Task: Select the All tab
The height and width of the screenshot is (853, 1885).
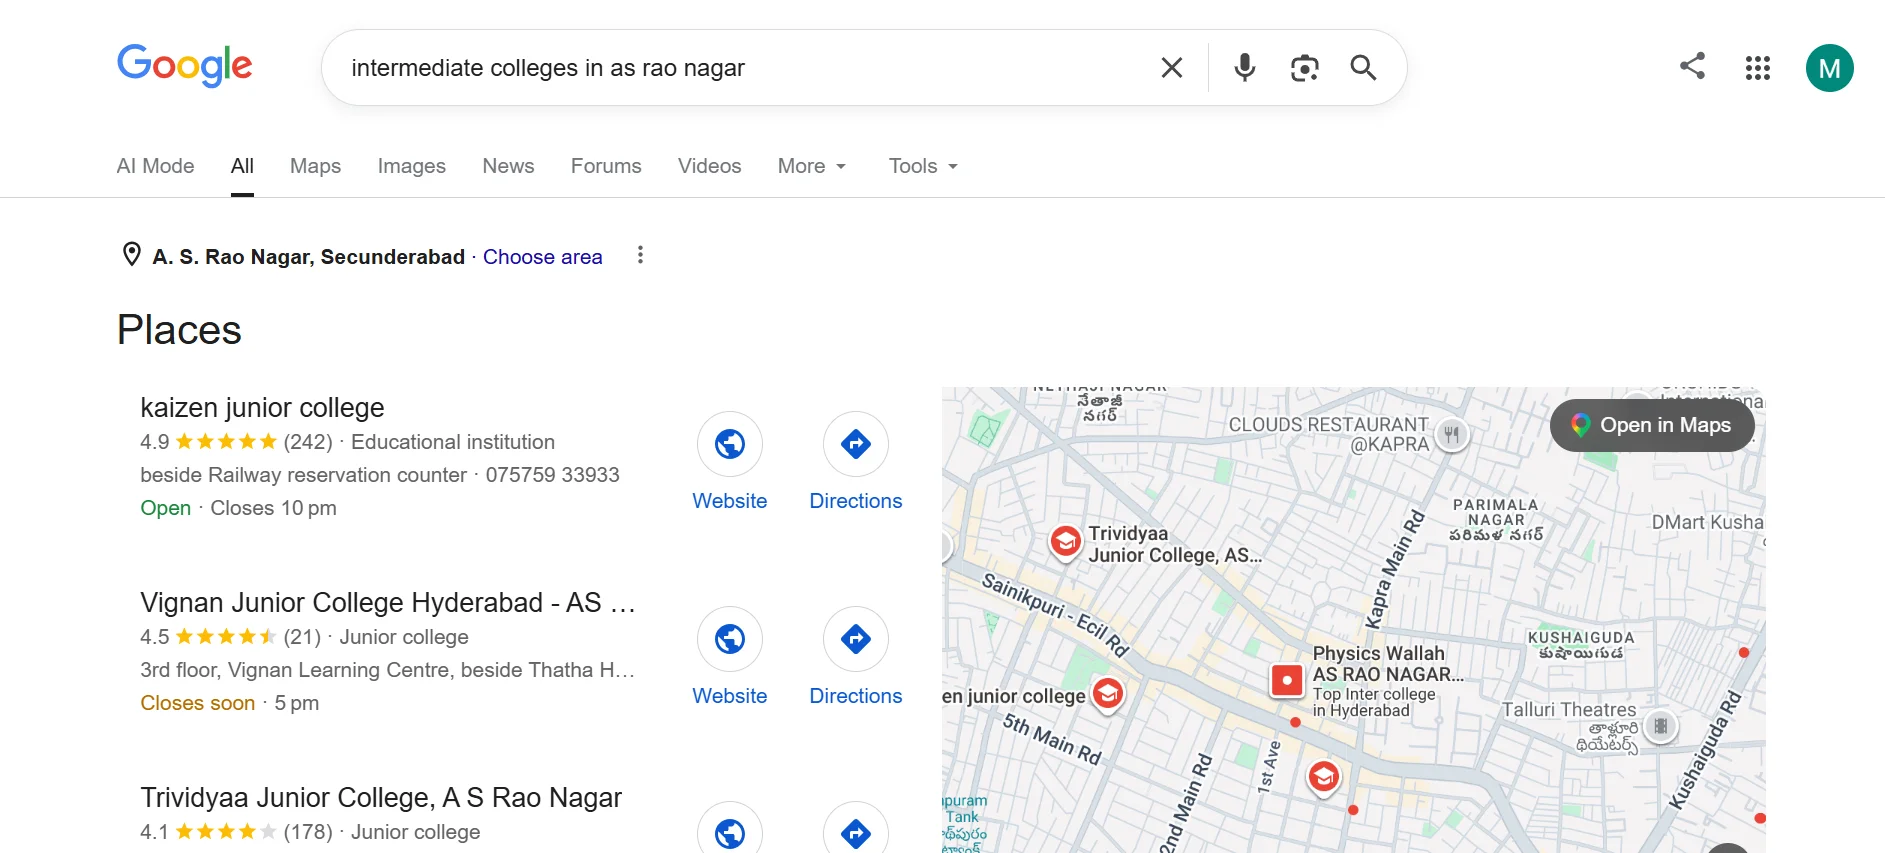Action: point(242,166)
